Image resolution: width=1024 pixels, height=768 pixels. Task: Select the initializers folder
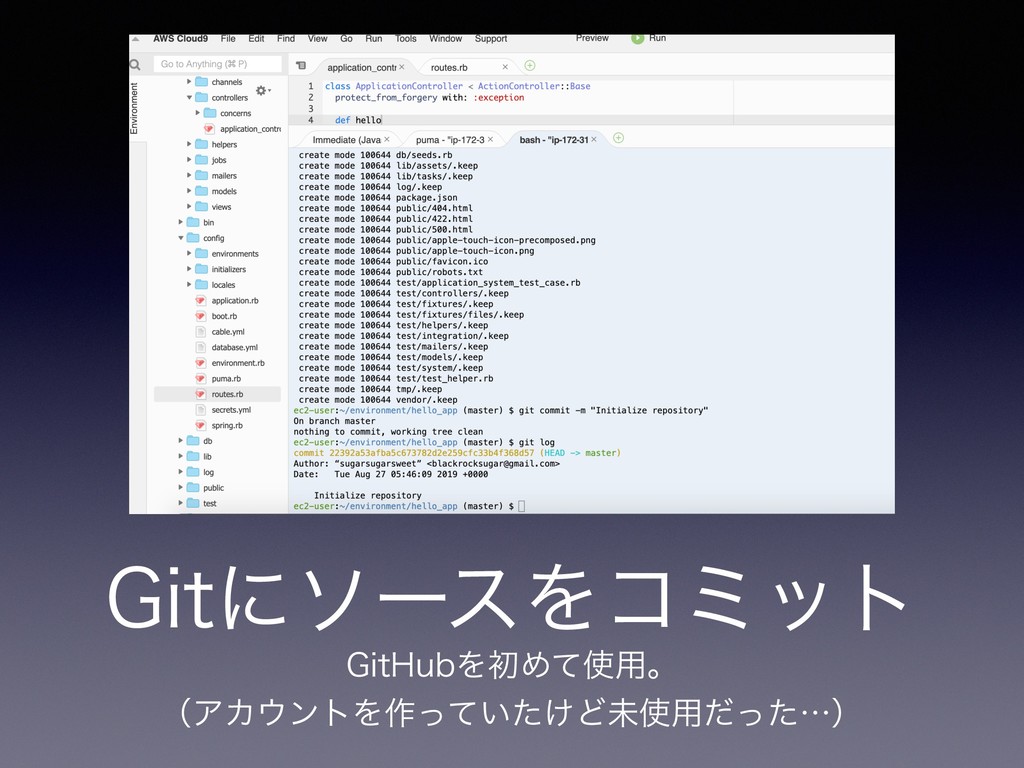(x=229, y=270)
